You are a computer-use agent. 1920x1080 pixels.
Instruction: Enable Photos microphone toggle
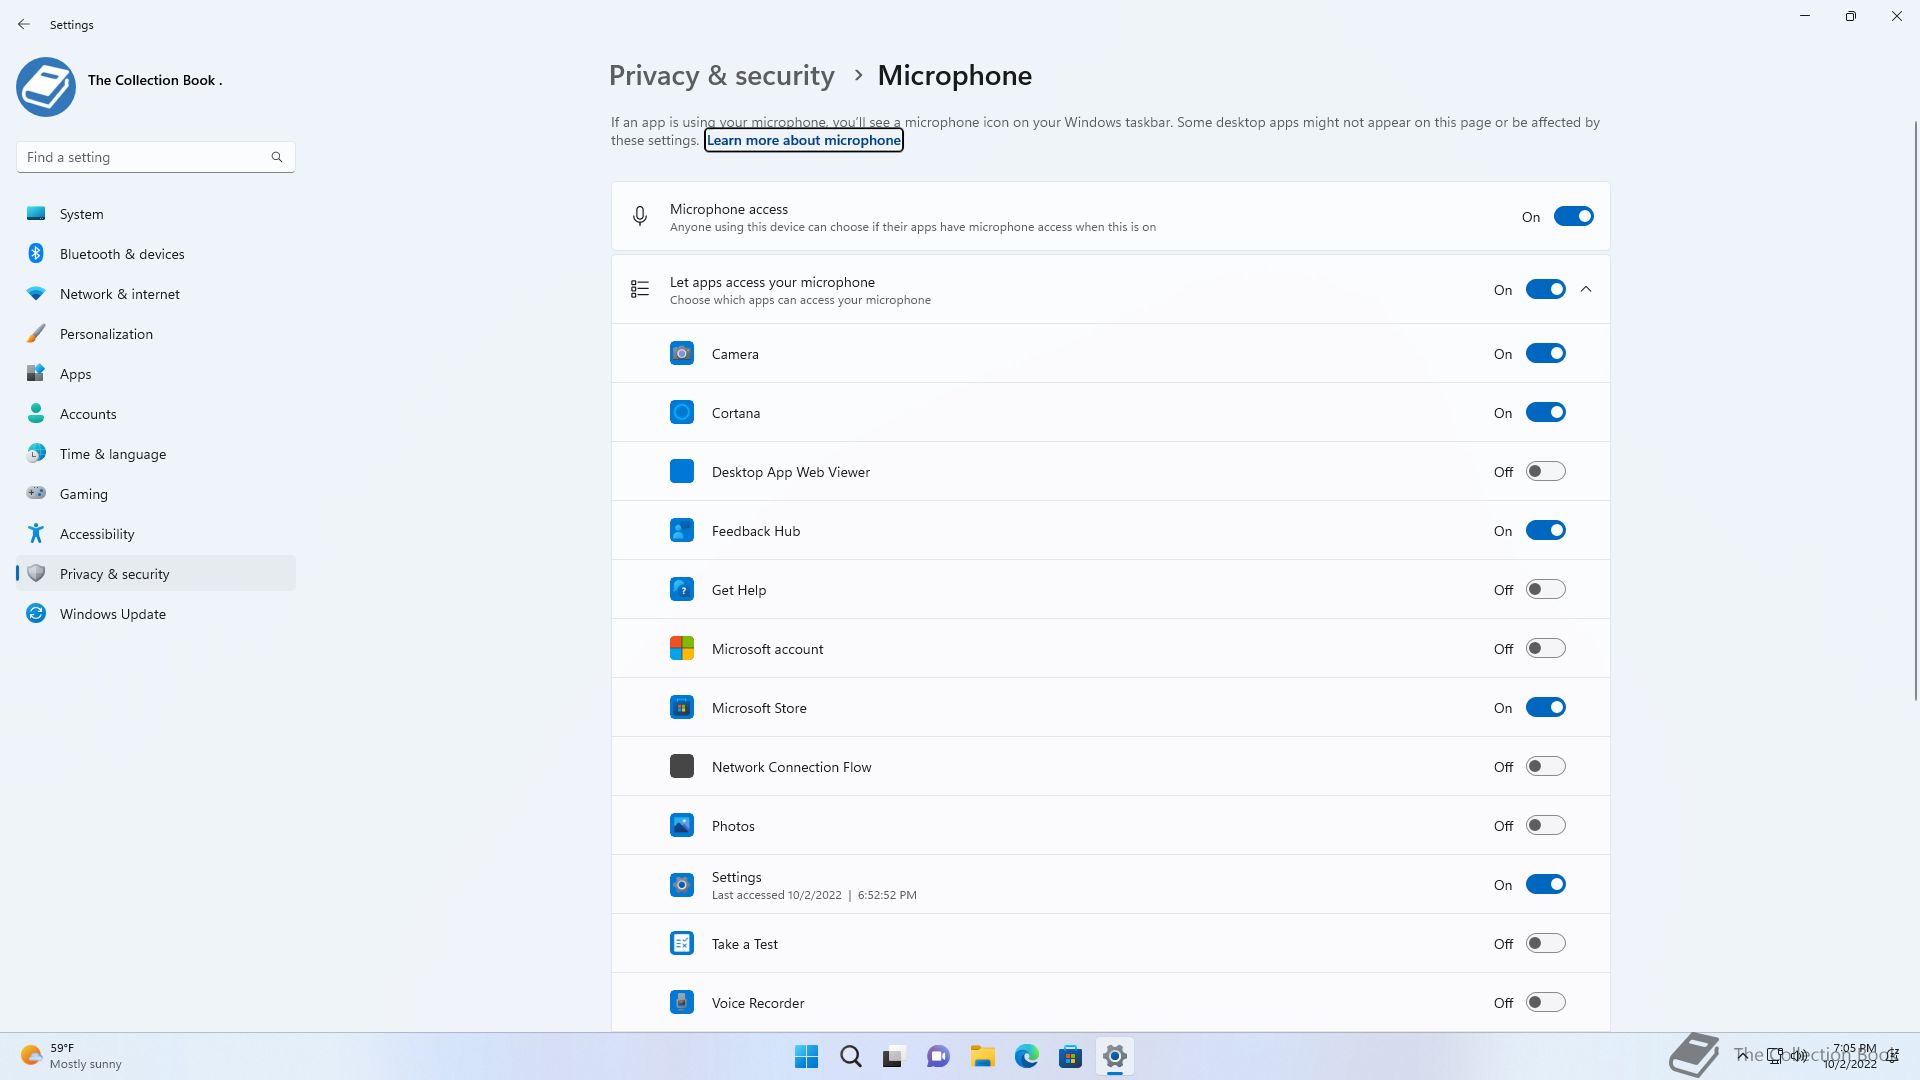(1545, 825)
